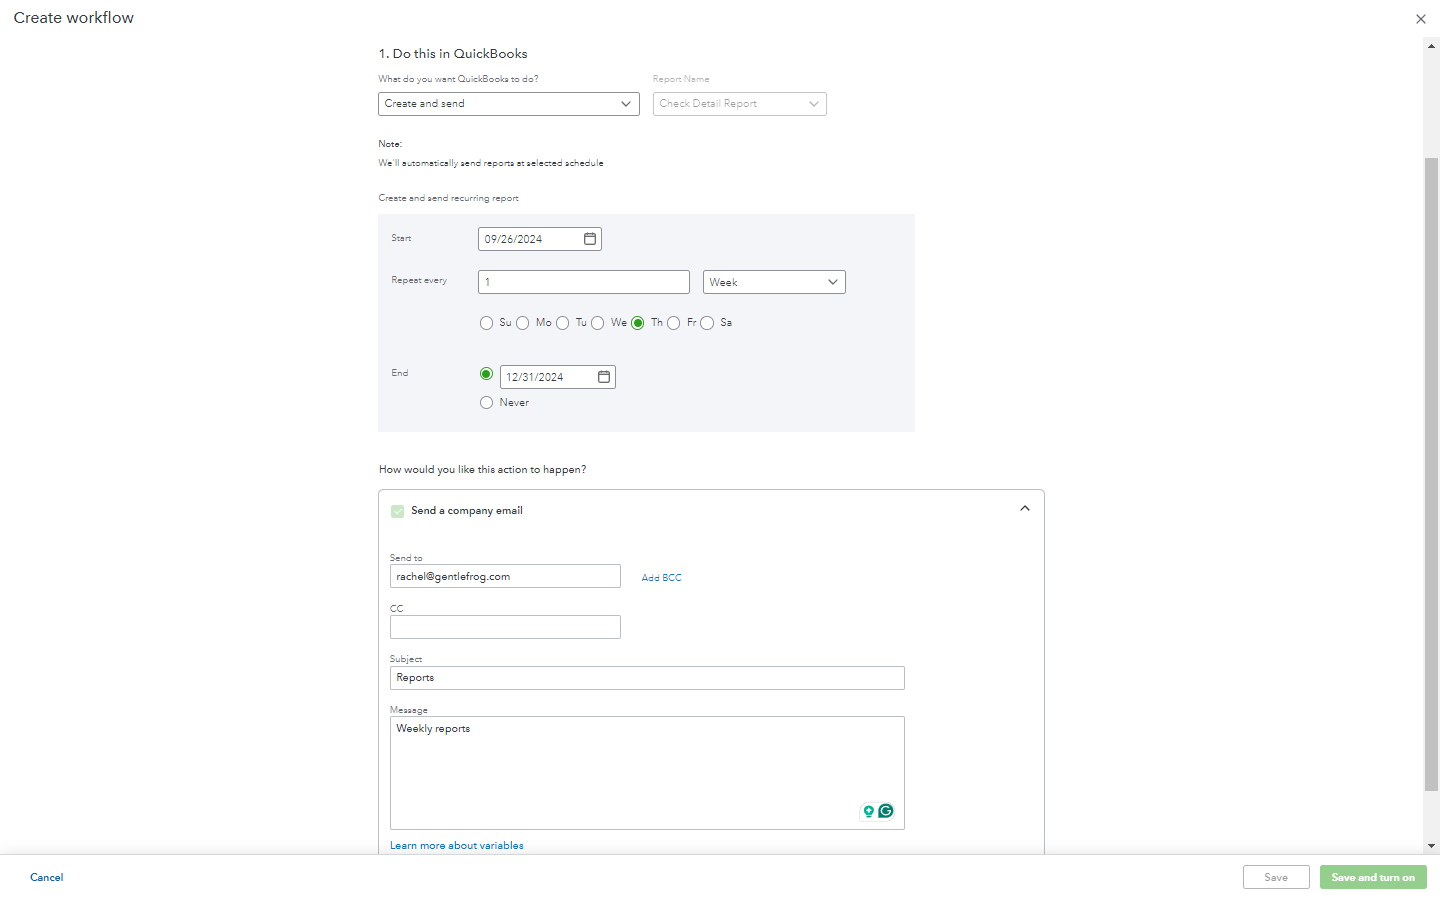Viewport: 1440px width, 900px height.
Task: Select the Tu day radio button
Action: tap(562, 323)
